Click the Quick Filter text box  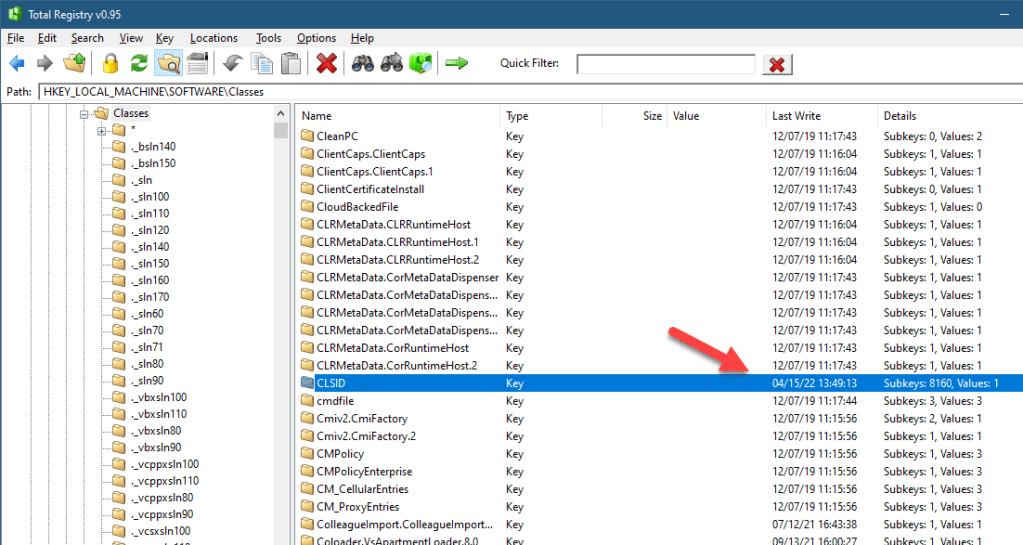click(665, 64)
